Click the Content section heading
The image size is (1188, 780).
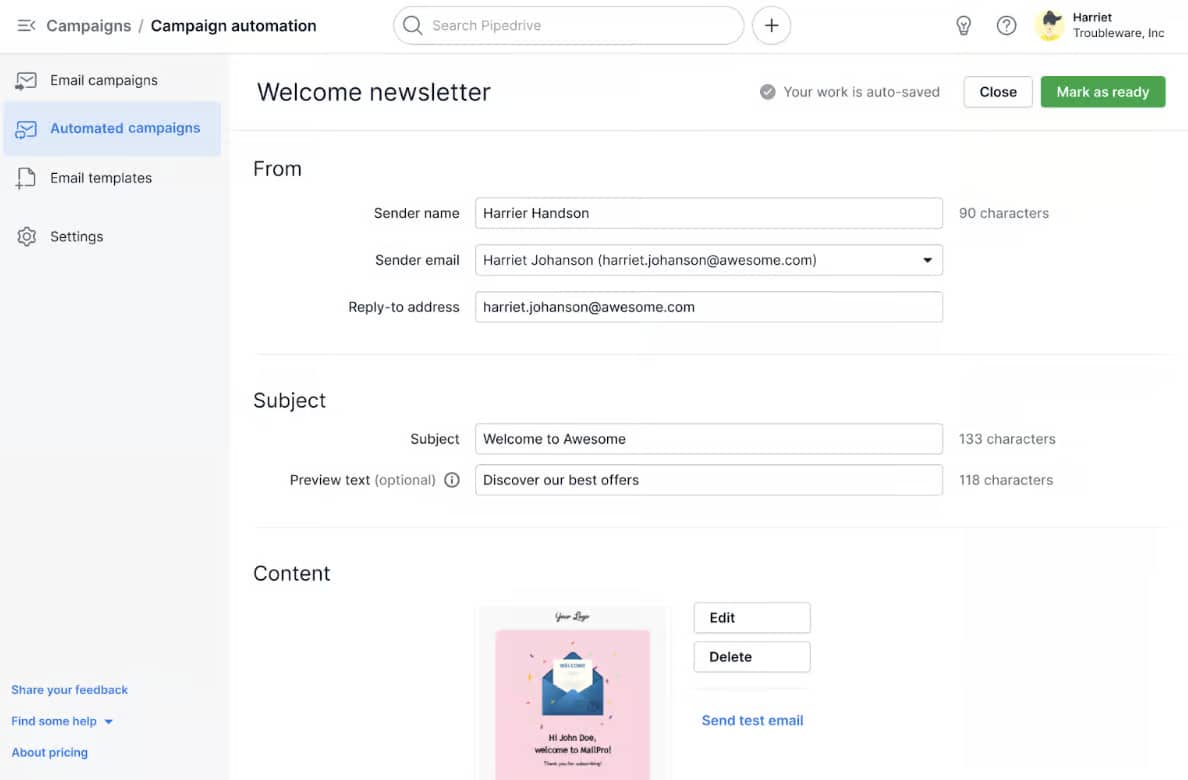pyautogui.click(x=292, y=573)
